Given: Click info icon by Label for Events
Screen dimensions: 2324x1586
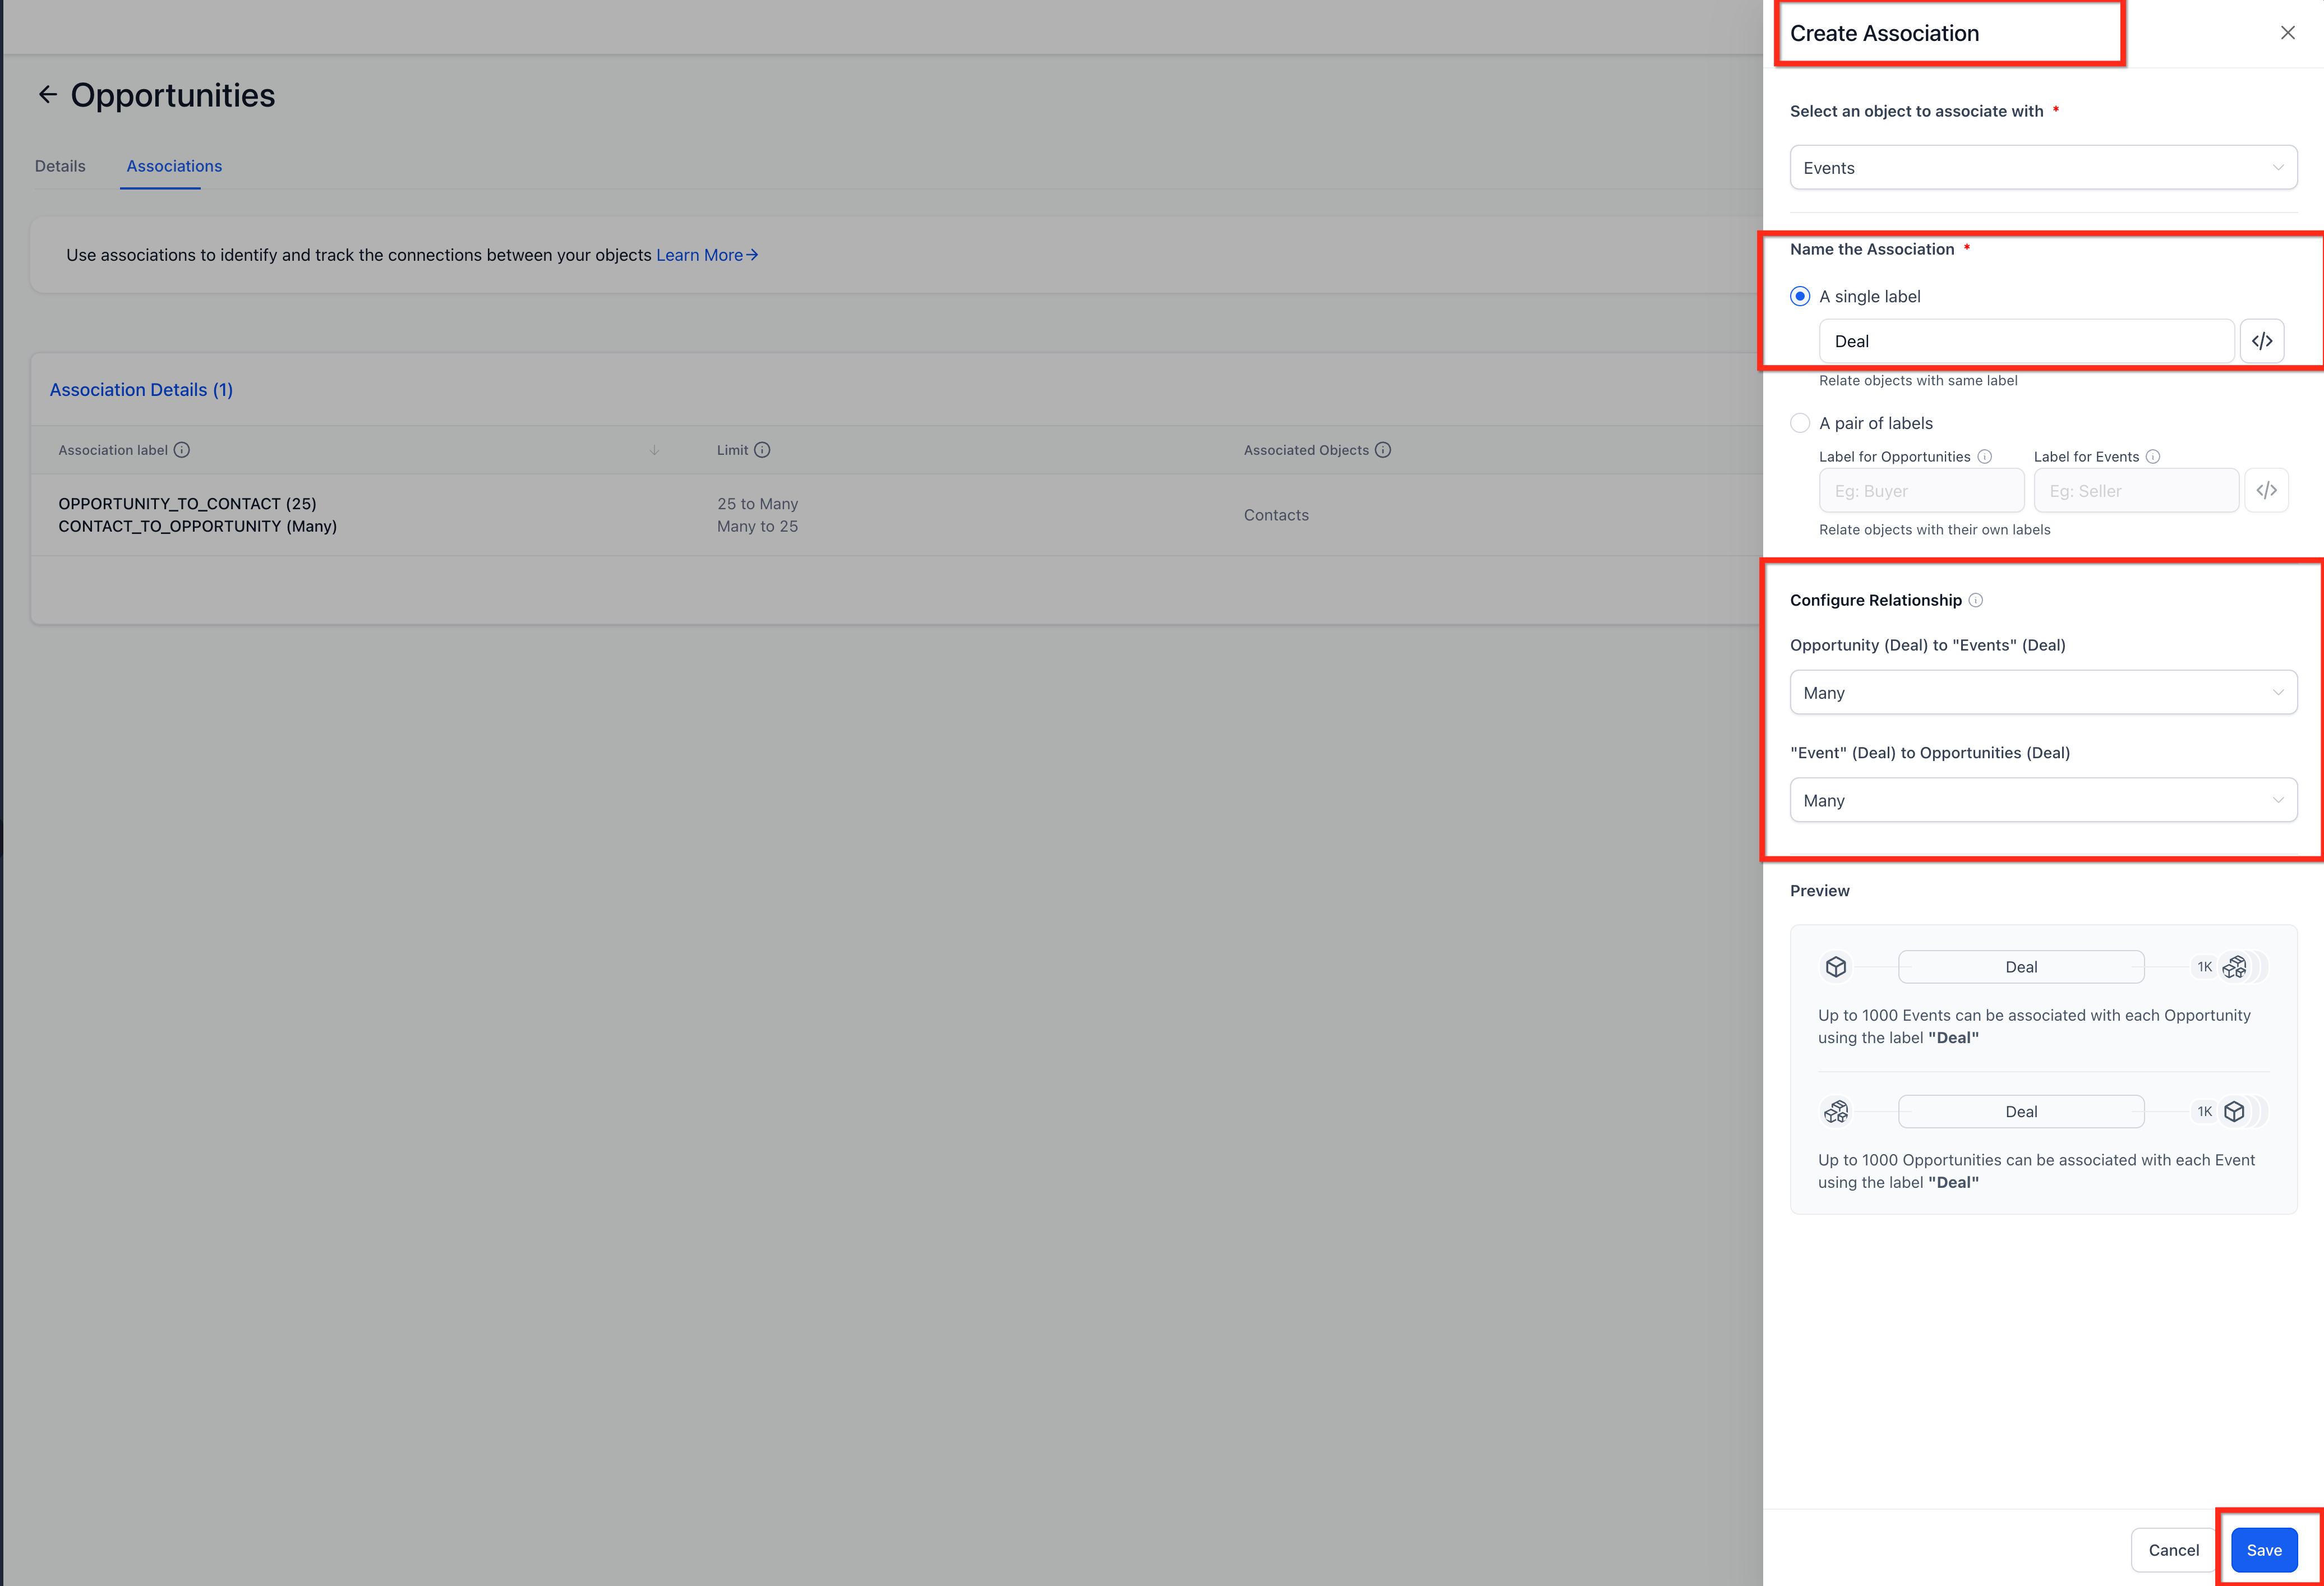Looking at the screenshot, I should point(2153,457).
